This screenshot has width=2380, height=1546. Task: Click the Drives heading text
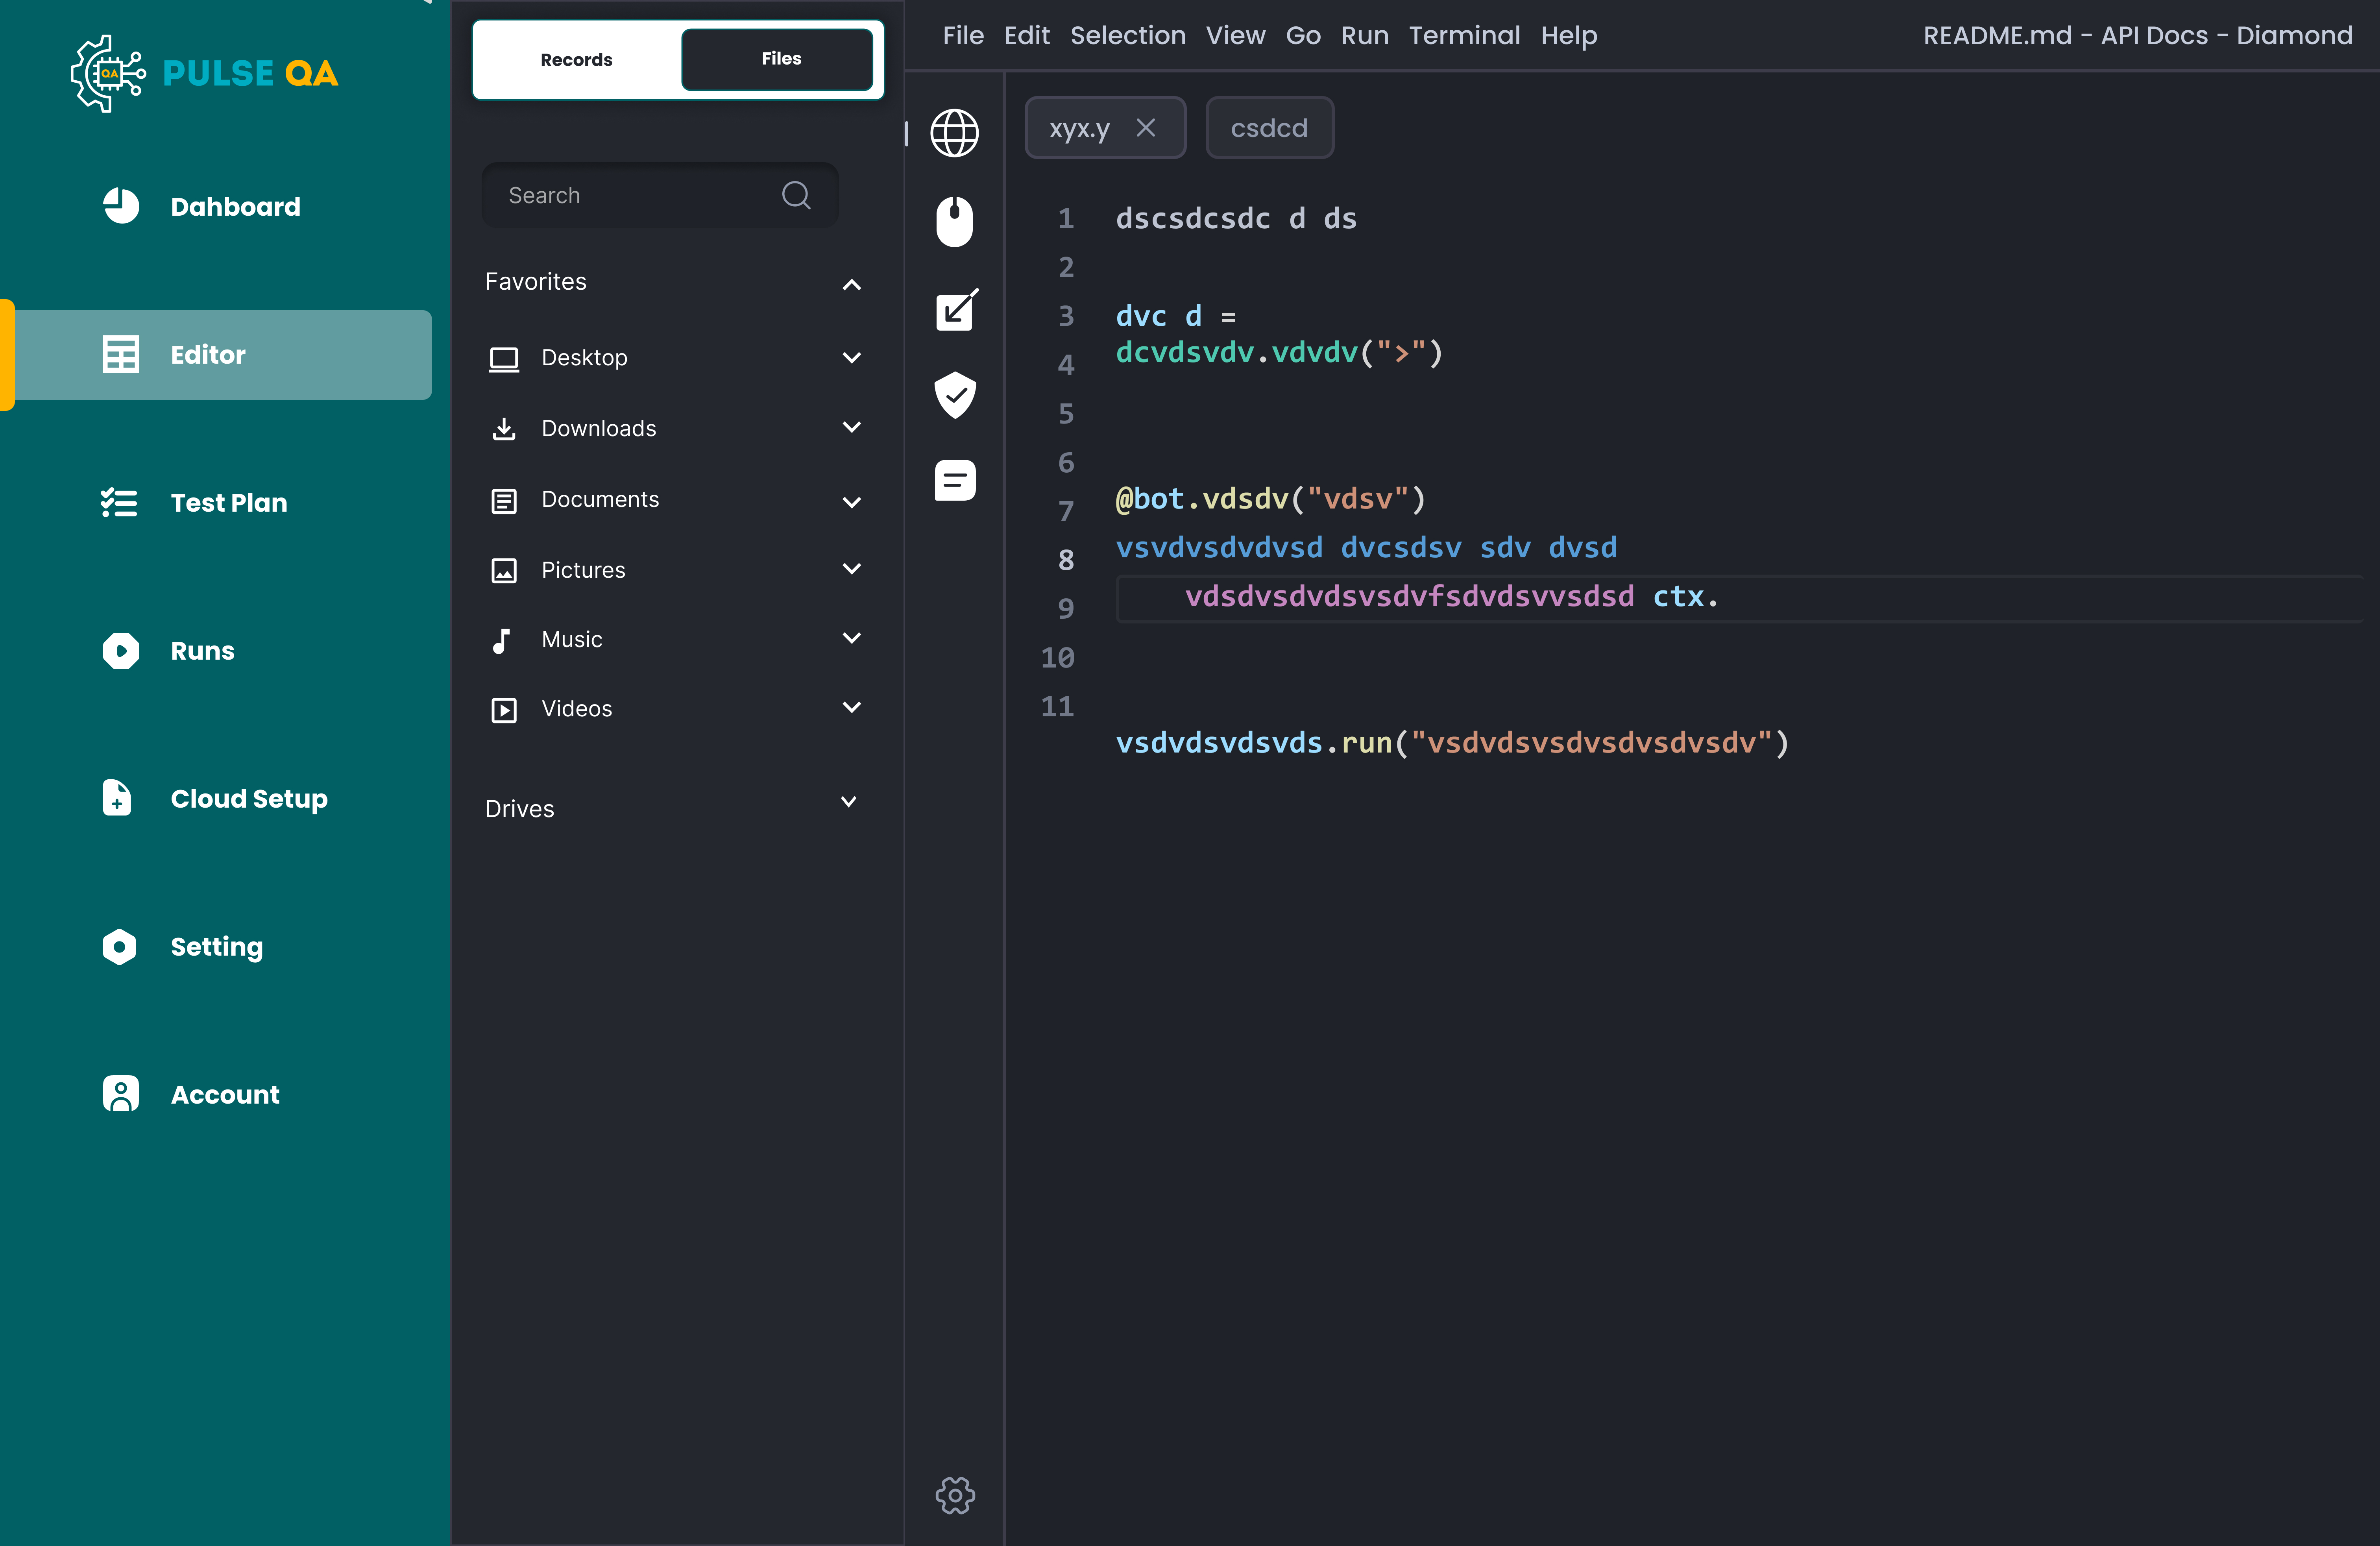click(519, 808)
